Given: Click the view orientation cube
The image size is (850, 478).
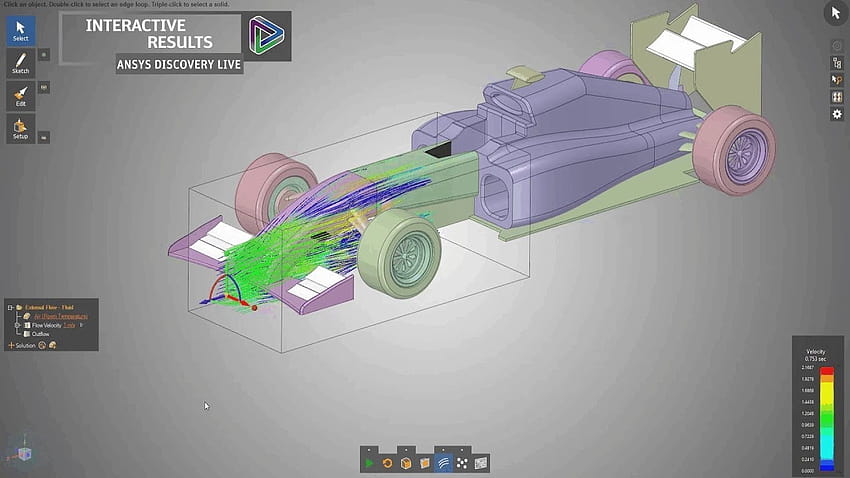Looking at the screenshot, I should pyautogui.click(x=24, y=454).
